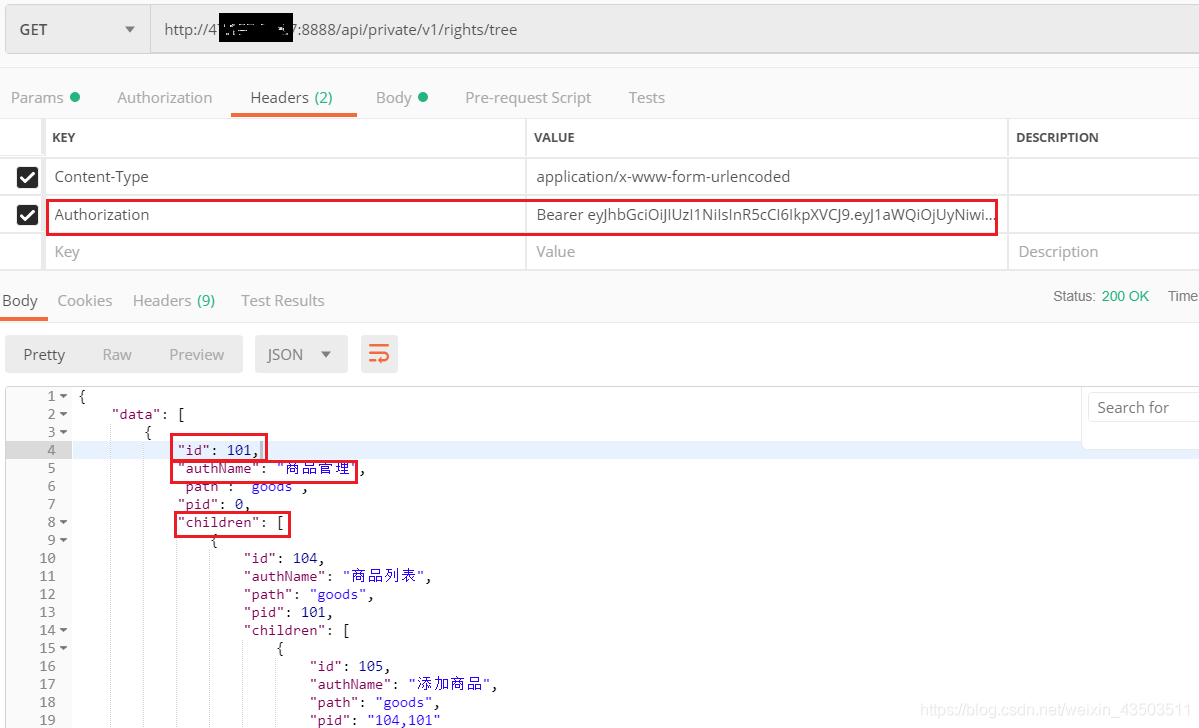
Task: Switch to Raw view
Action: tap(117, 354)
